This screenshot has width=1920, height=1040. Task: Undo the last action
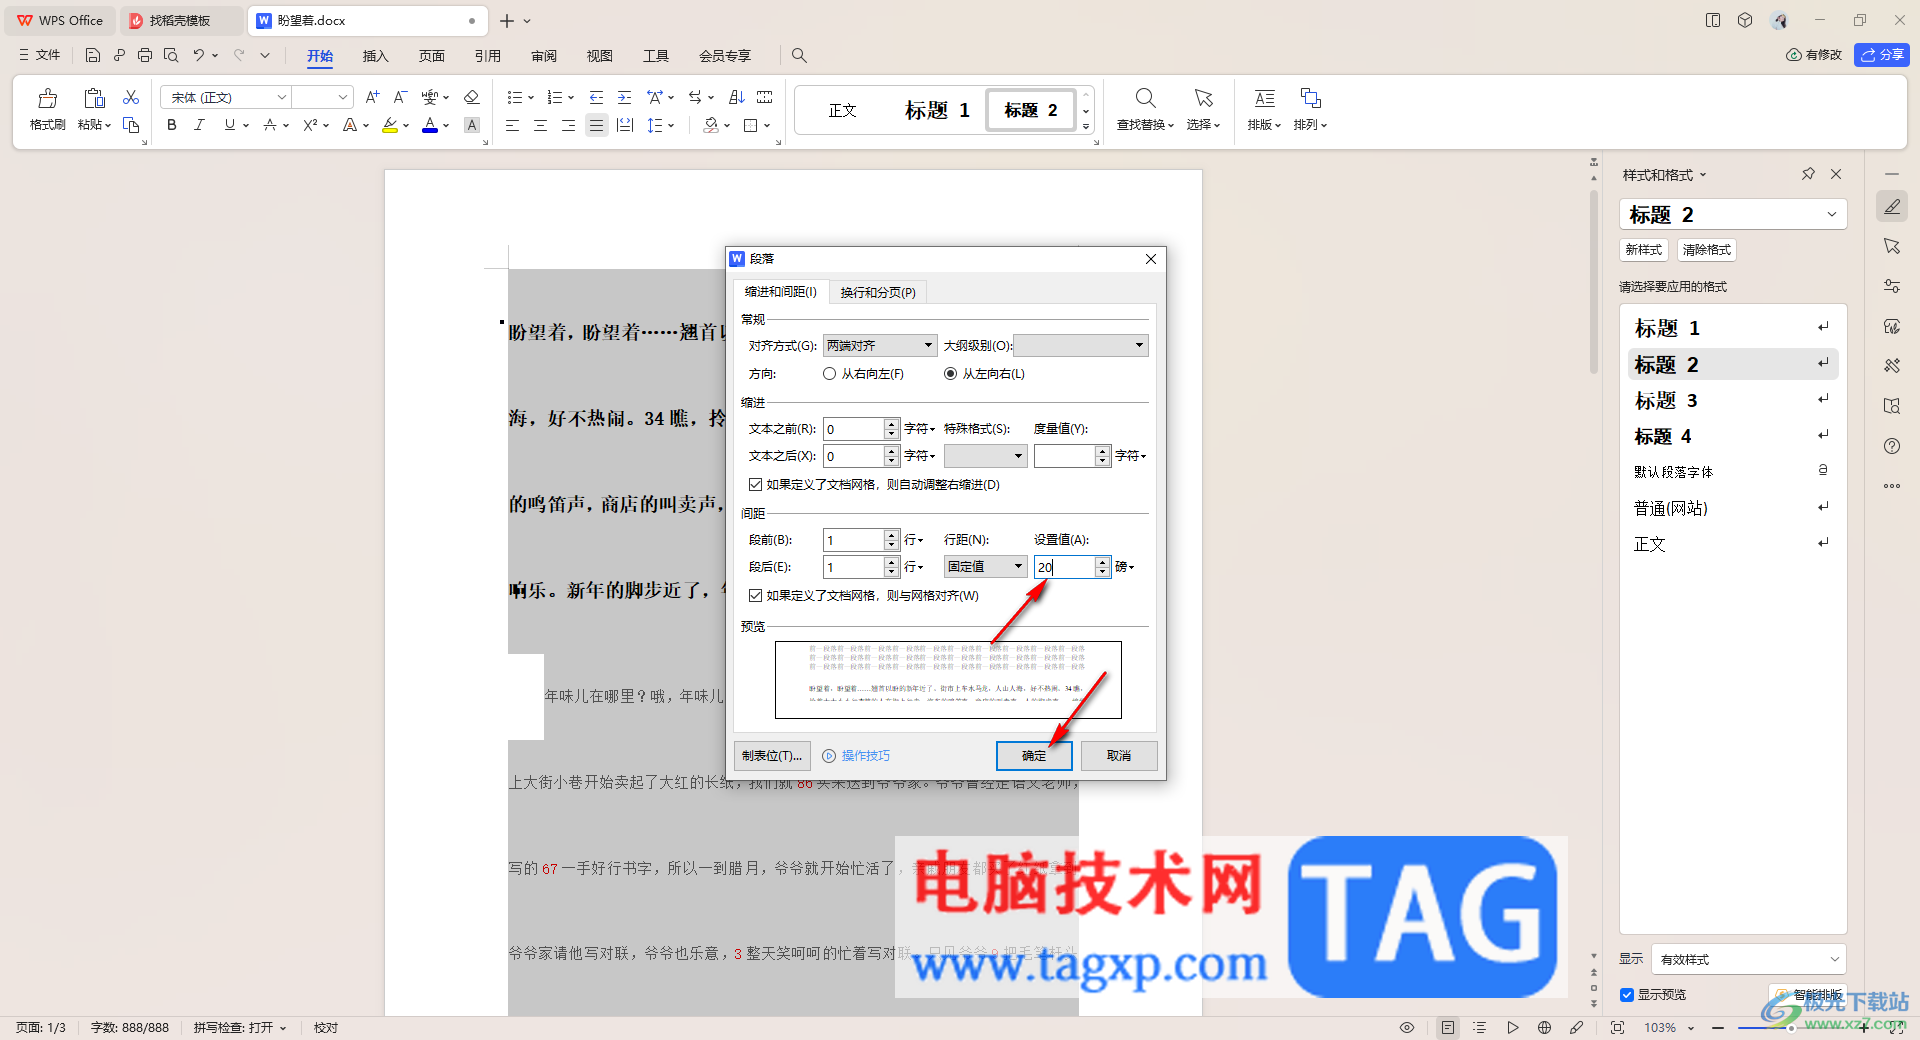click(x=199, y=55)
